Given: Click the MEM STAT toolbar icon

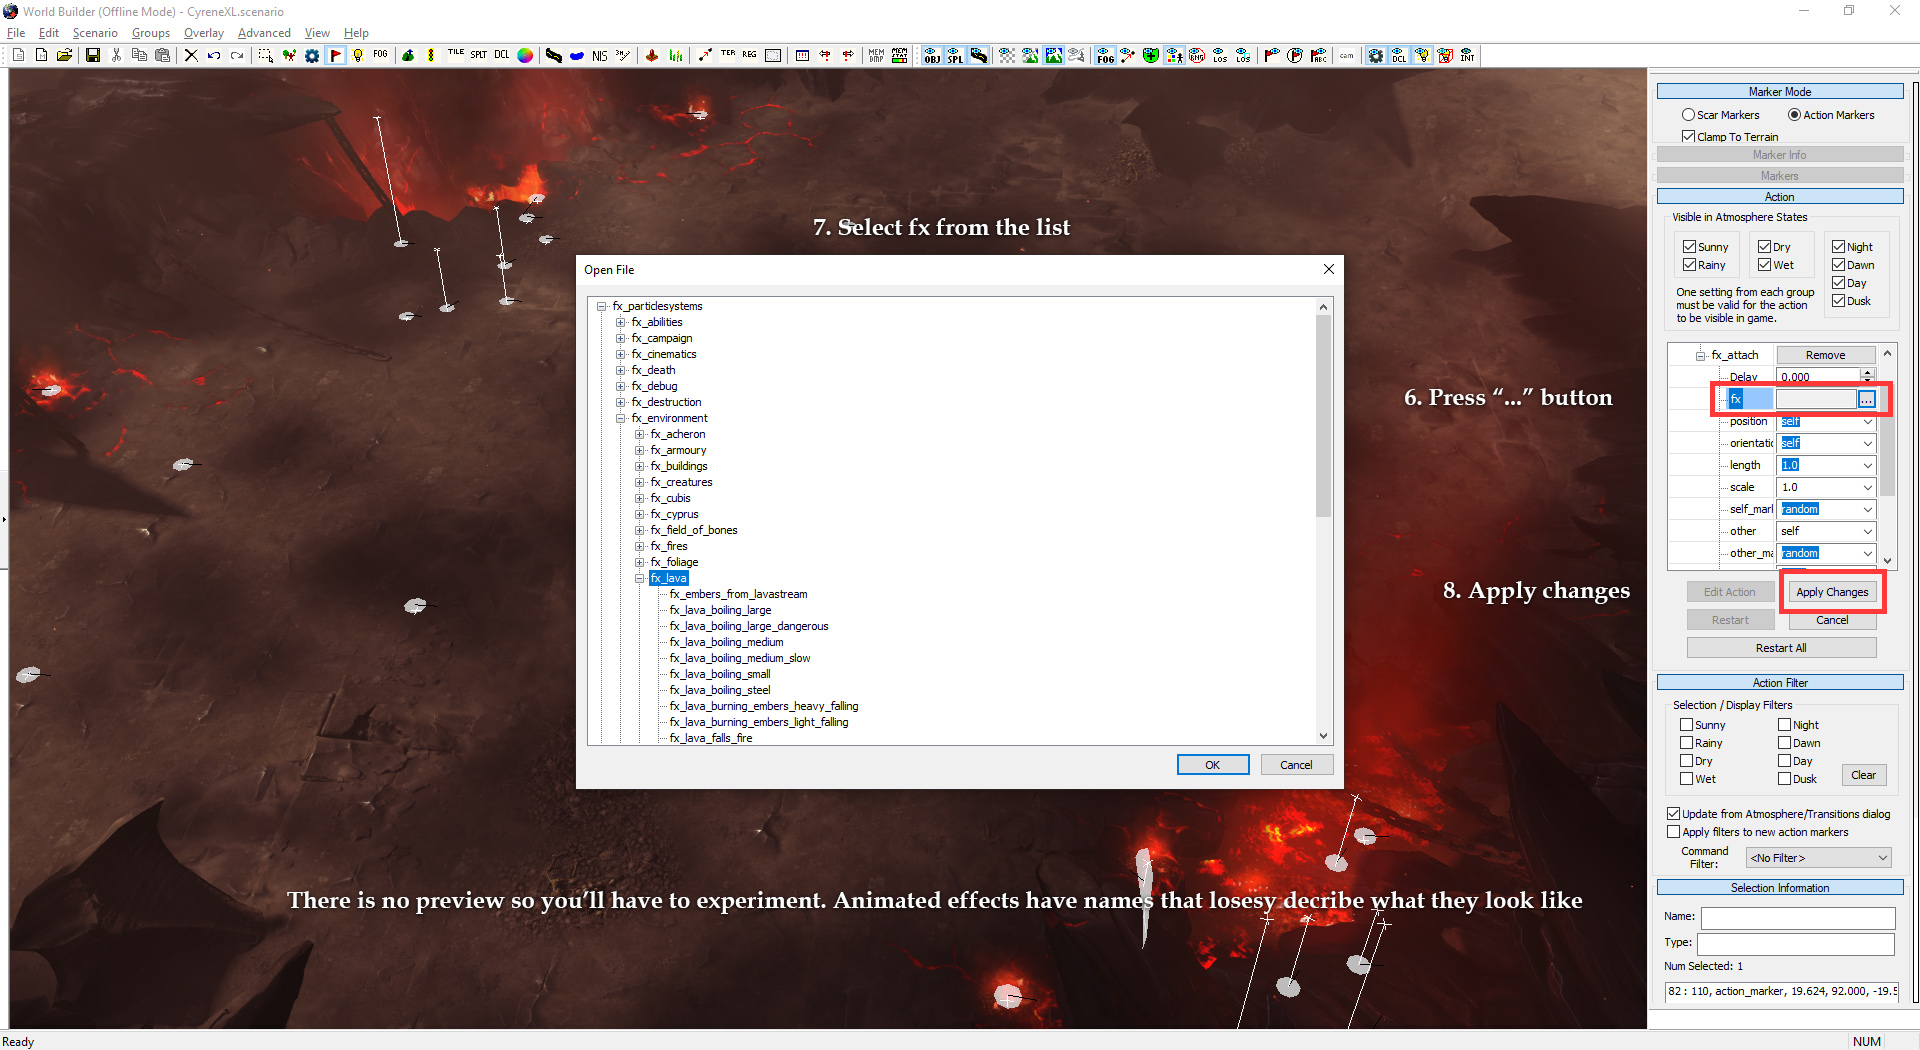Looking at the screenshot, I should coord(900,56).
